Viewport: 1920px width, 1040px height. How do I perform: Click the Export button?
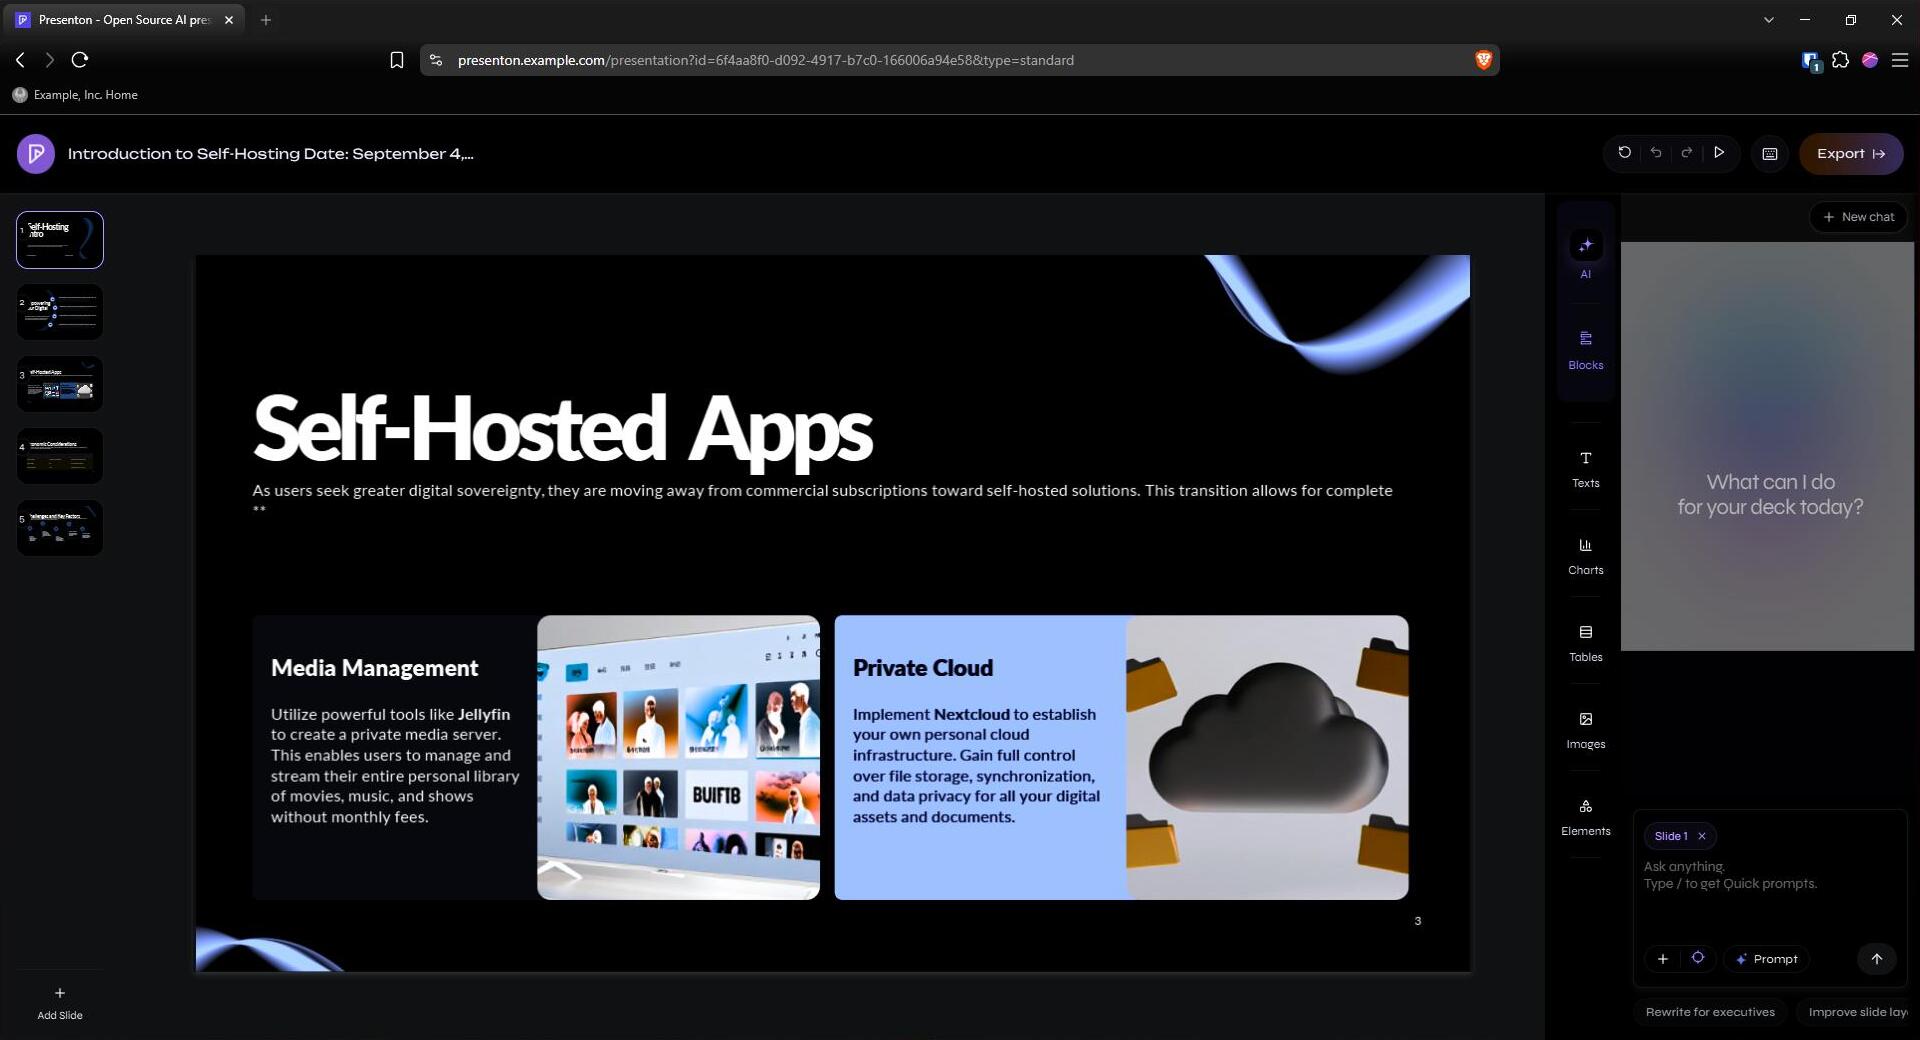pos(1851,154)
